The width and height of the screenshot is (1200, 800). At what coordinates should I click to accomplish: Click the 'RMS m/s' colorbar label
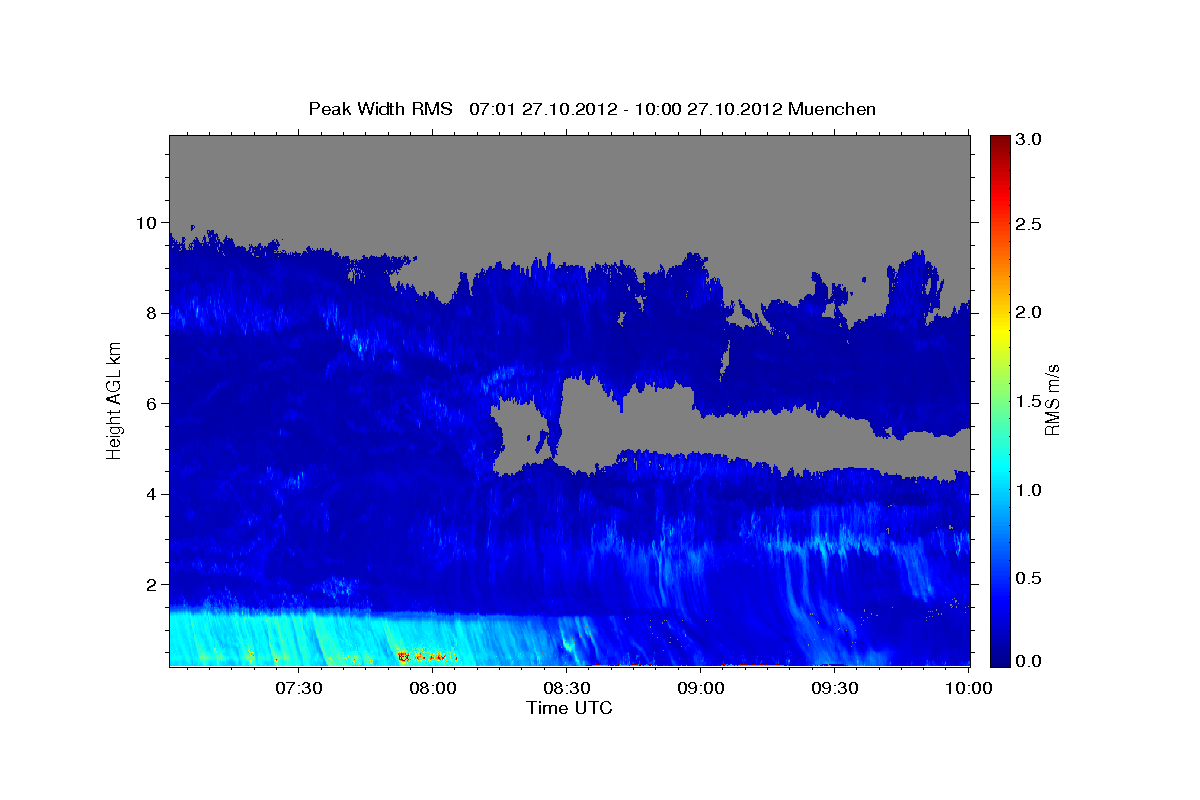pyautogui.click(x=1051, y=401)
